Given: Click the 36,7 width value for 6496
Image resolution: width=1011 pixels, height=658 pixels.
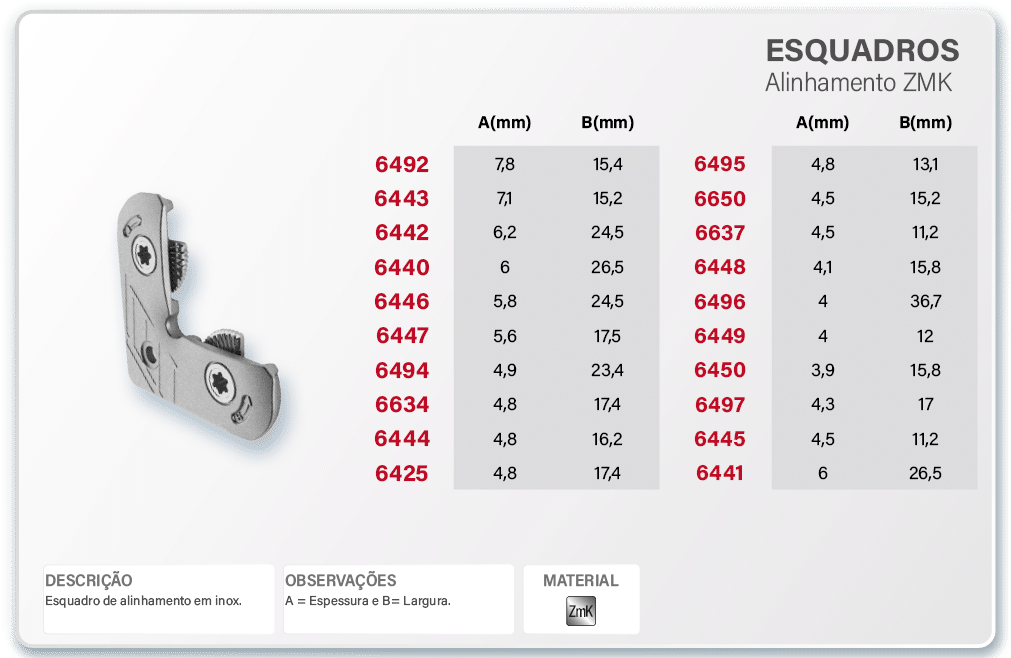Looking at the screenshot, I should coord(925,301).
